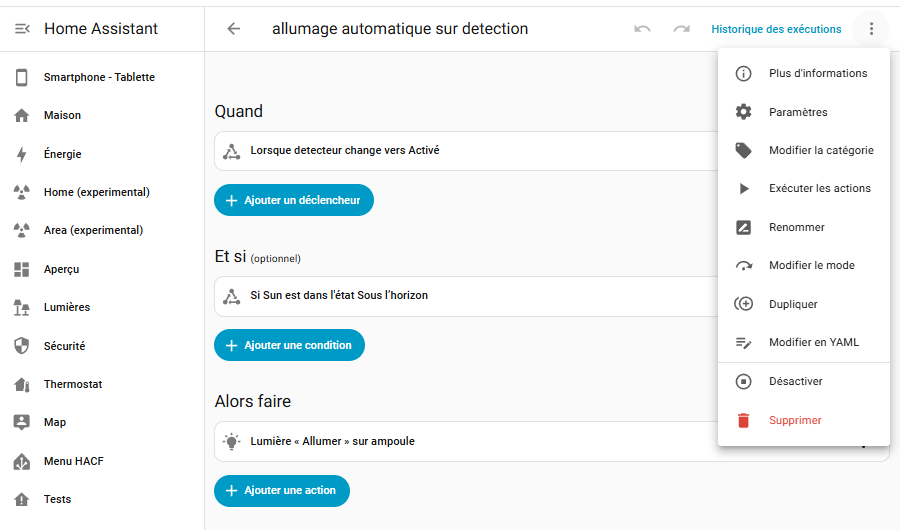Click the undo arrow icon
This screenshot has height=530, width=900.
(x=642, y=29)
